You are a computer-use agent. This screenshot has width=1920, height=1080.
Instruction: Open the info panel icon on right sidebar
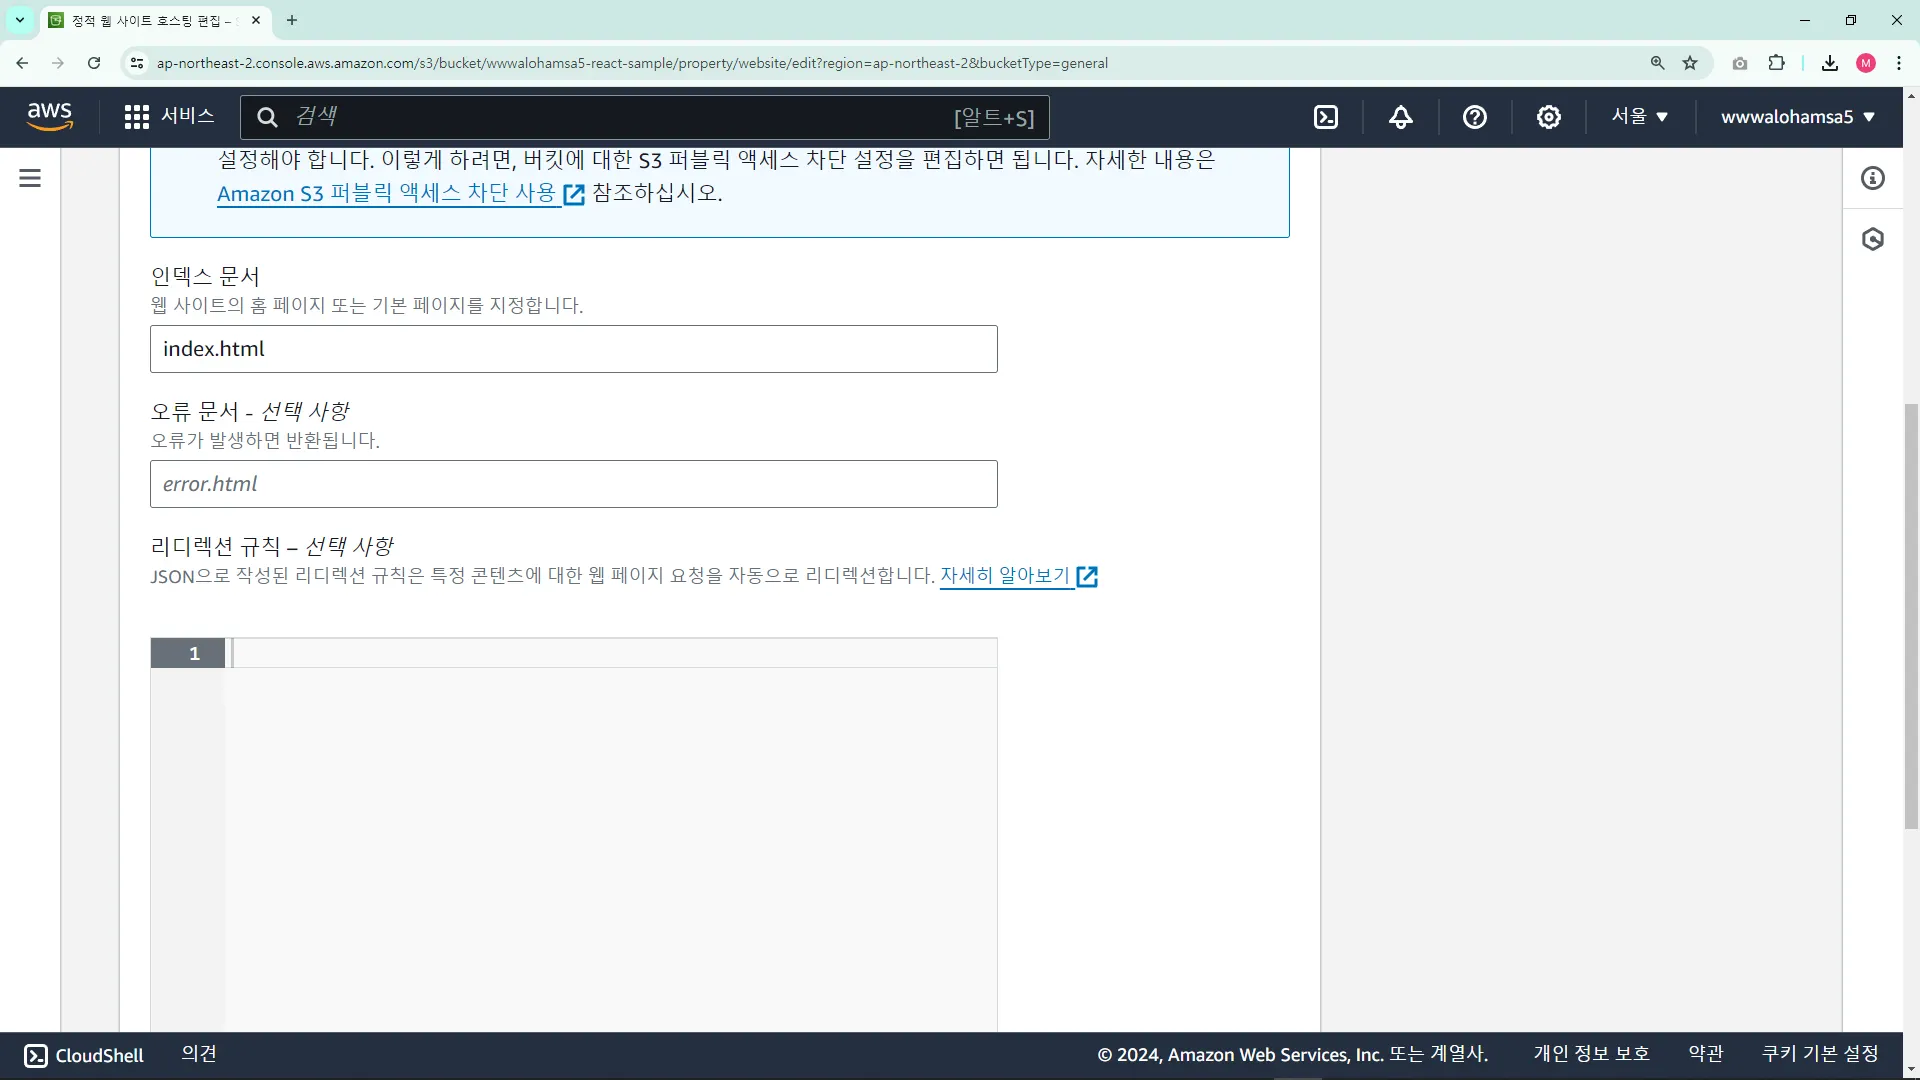(1872, 178)
